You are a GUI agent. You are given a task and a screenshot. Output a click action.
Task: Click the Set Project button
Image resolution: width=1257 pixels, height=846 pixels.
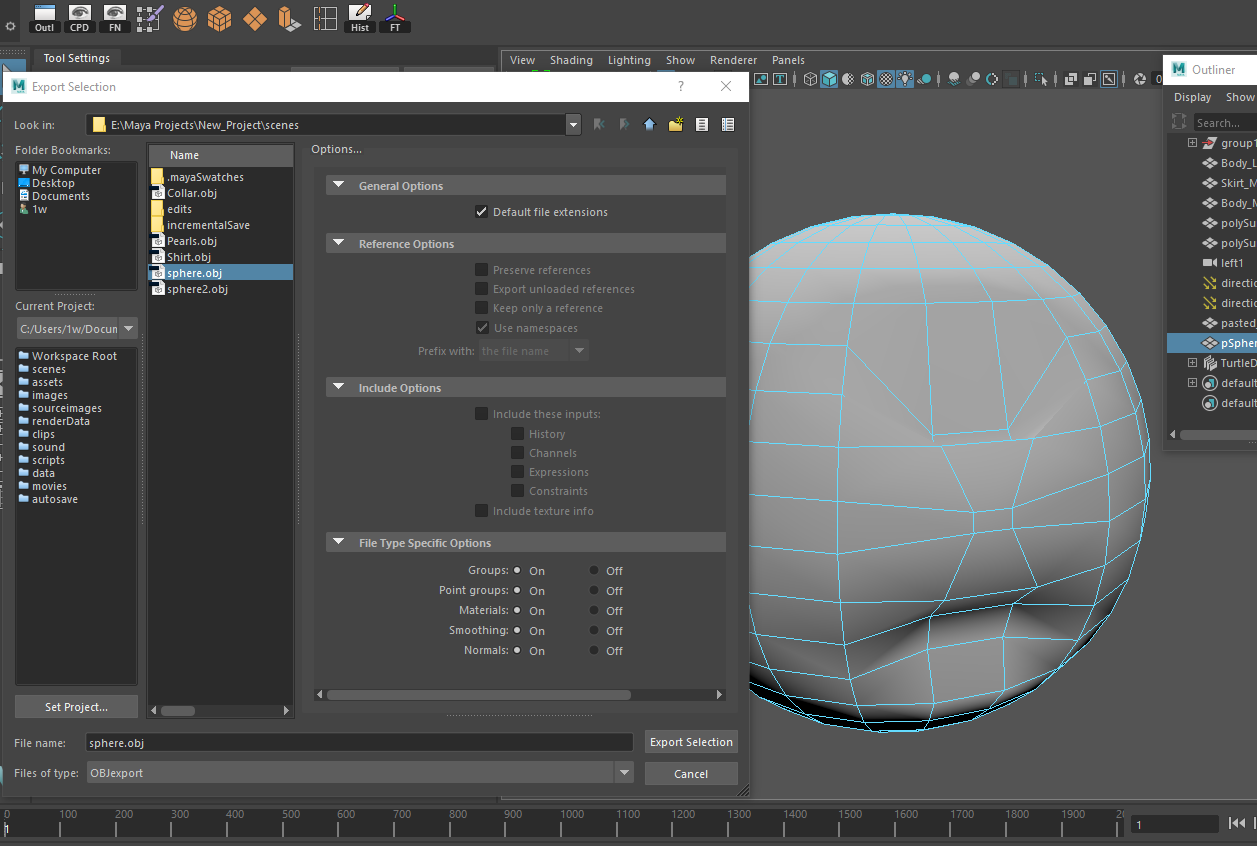76,706
